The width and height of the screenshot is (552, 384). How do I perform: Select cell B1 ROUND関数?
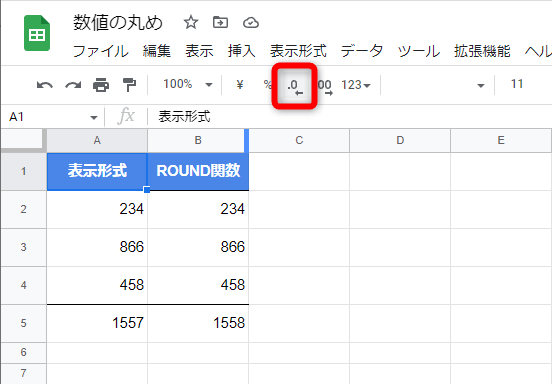198,171
